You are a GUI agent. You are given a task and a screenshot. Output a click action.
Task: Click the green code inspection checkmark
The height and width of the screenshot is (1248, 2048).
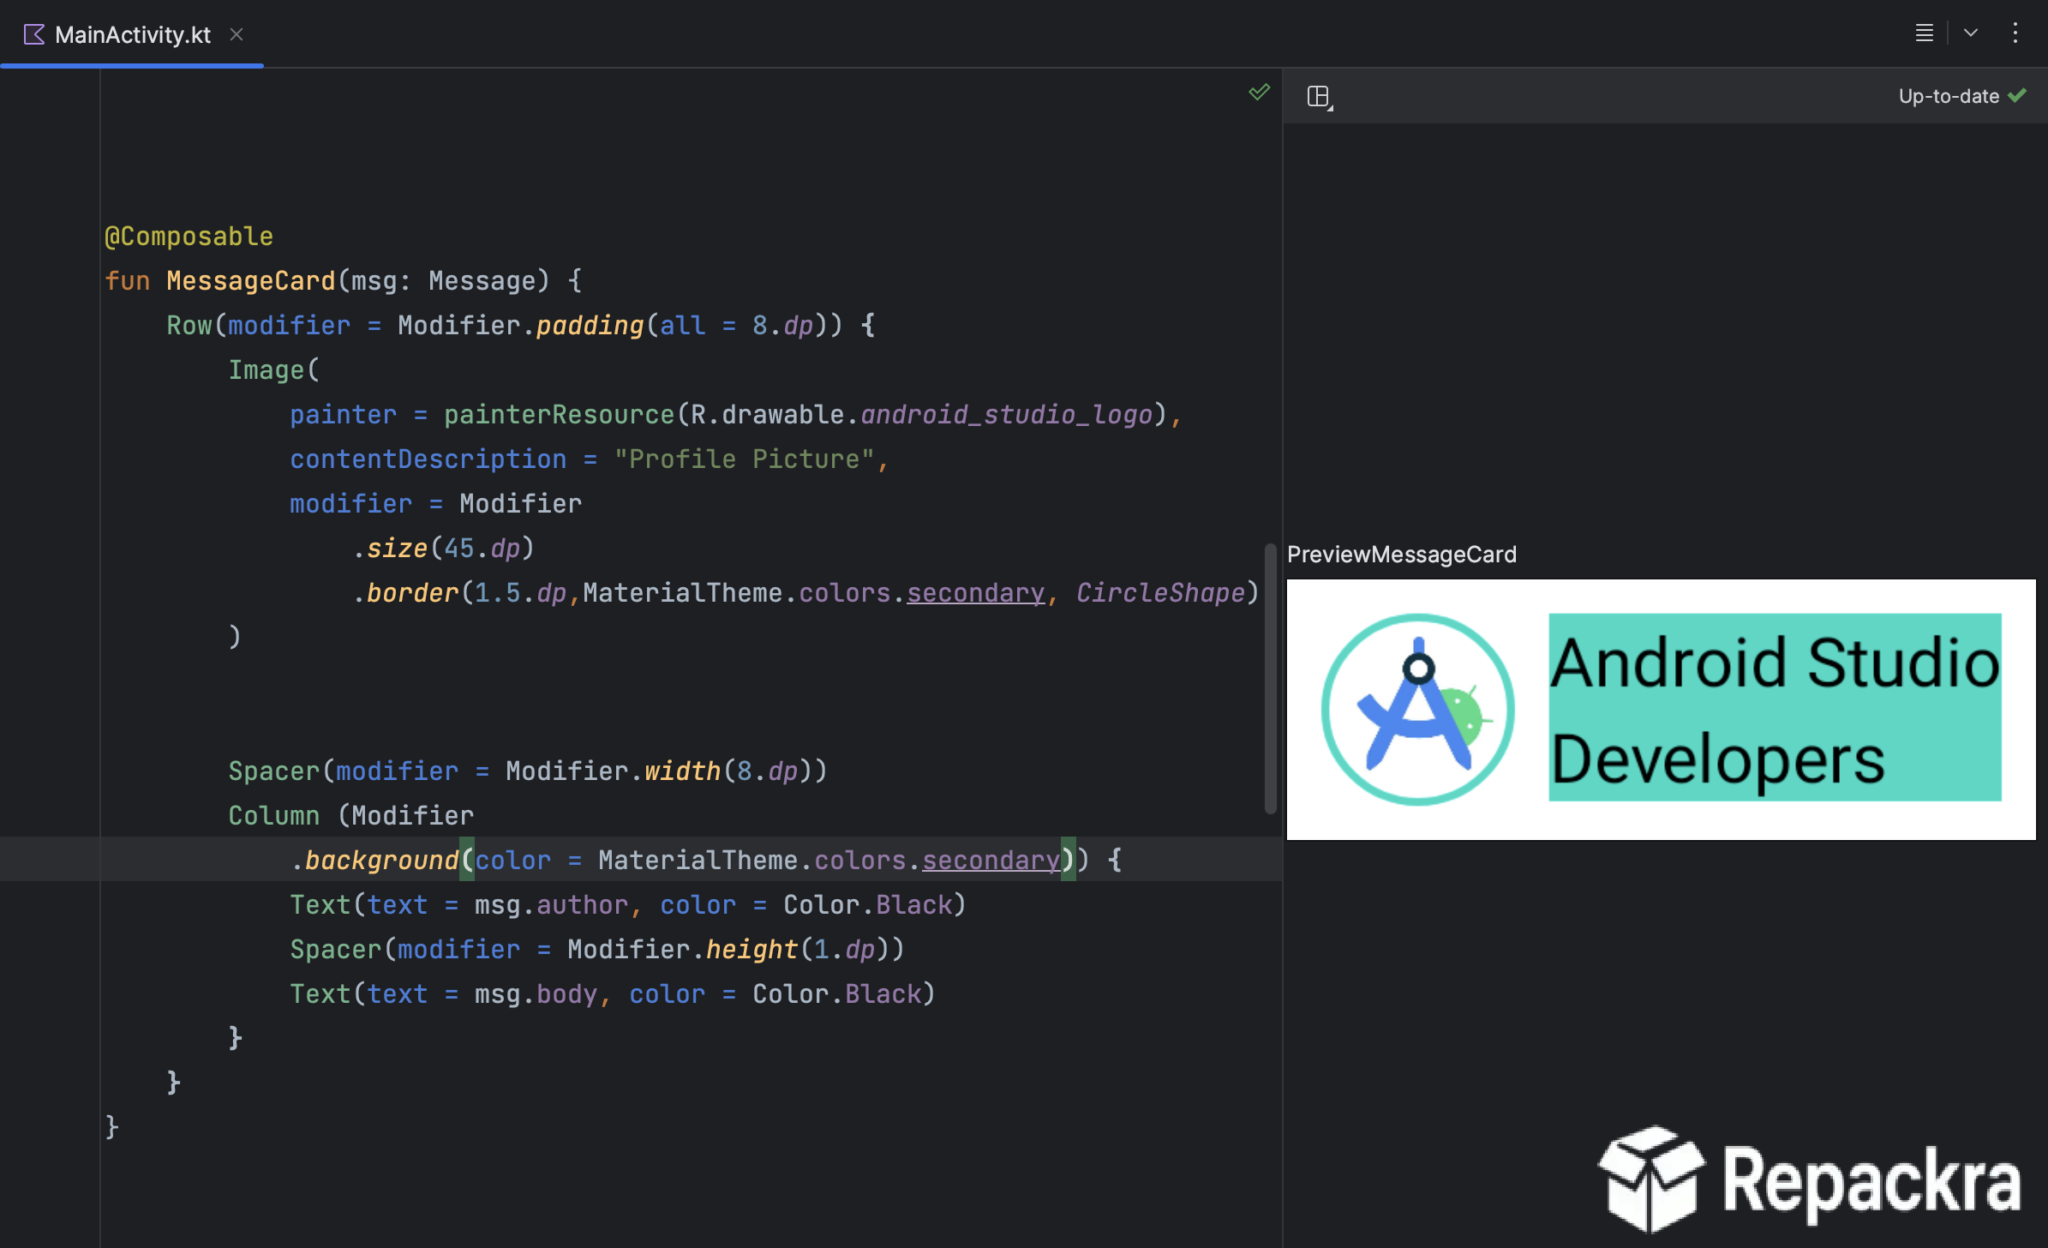1259,92
